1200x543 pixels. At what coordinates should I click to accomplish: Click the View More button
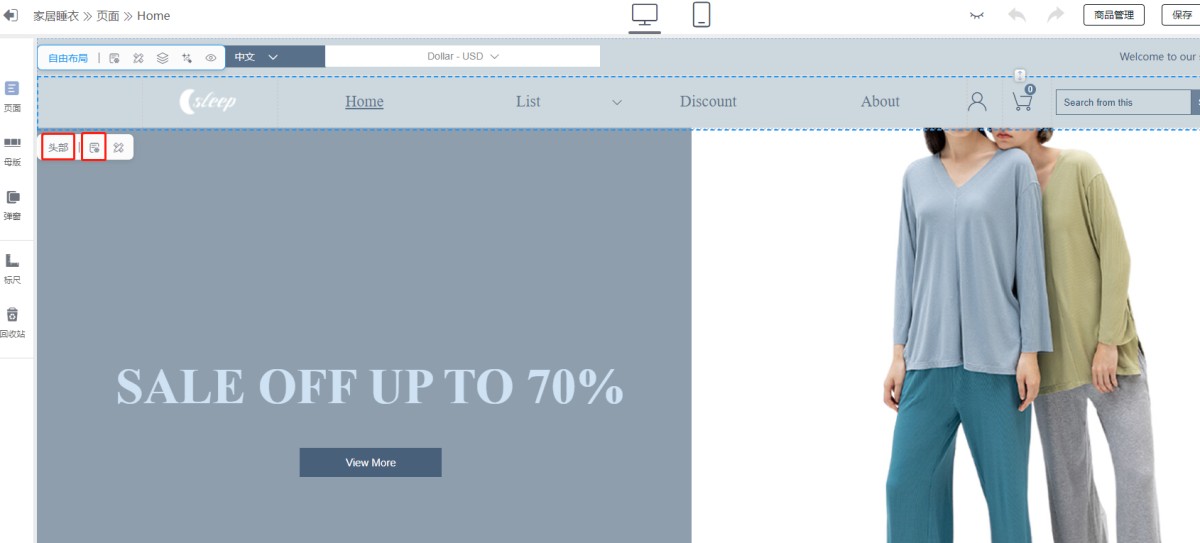point(370,462)
